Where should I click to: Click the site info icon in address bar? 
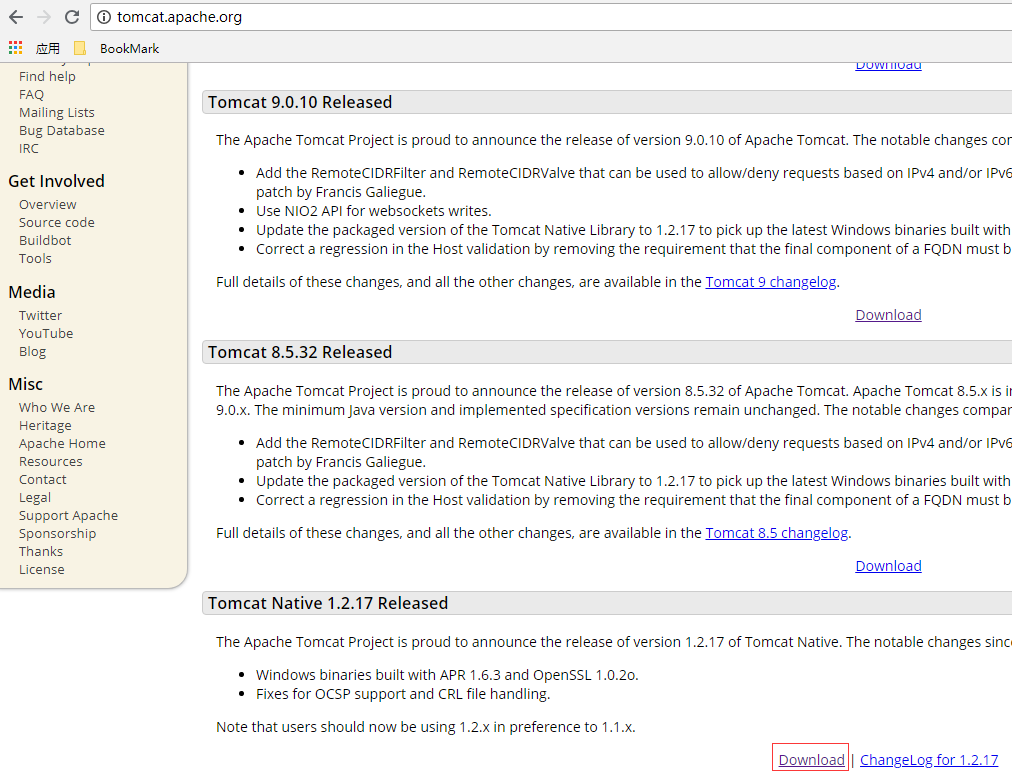pyautogui.click(x=104, y=17)
